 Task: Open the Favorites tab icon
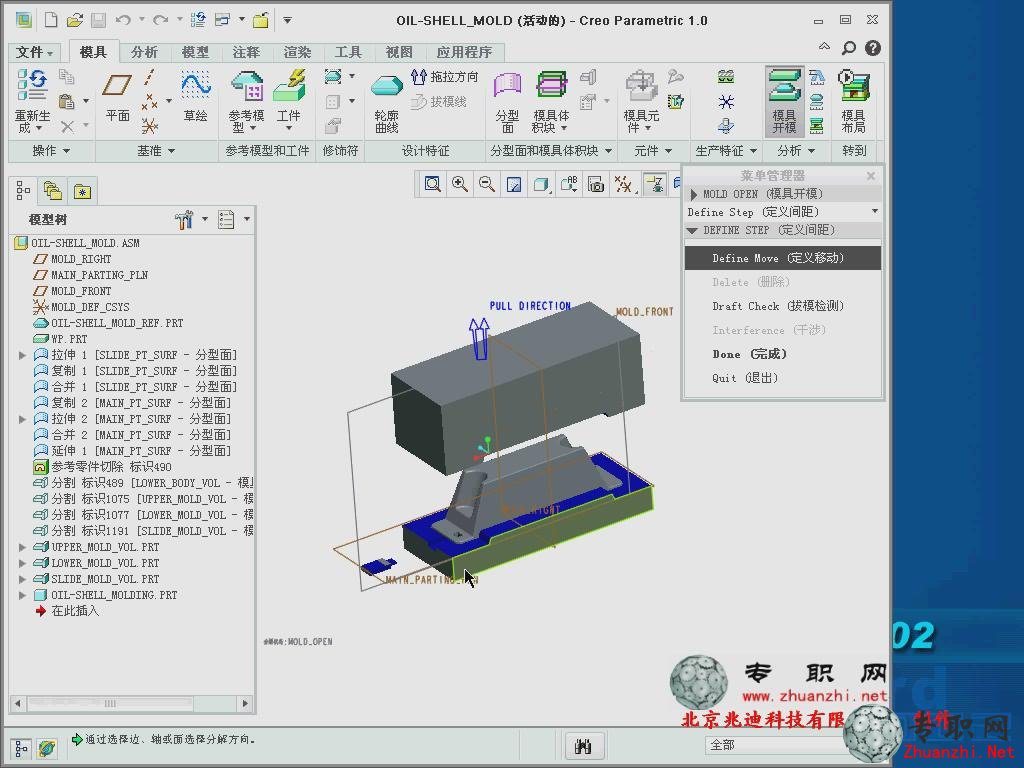82,191
